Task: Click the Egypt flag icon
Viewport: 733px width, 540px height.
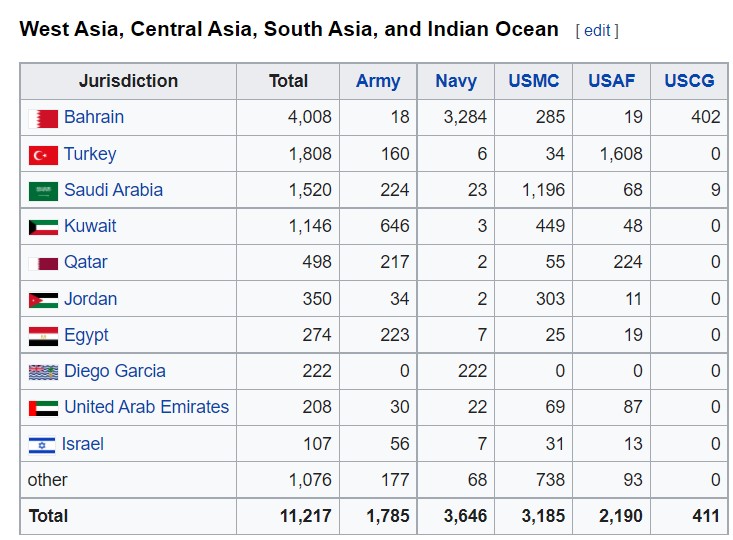Action: click(43, 336)
